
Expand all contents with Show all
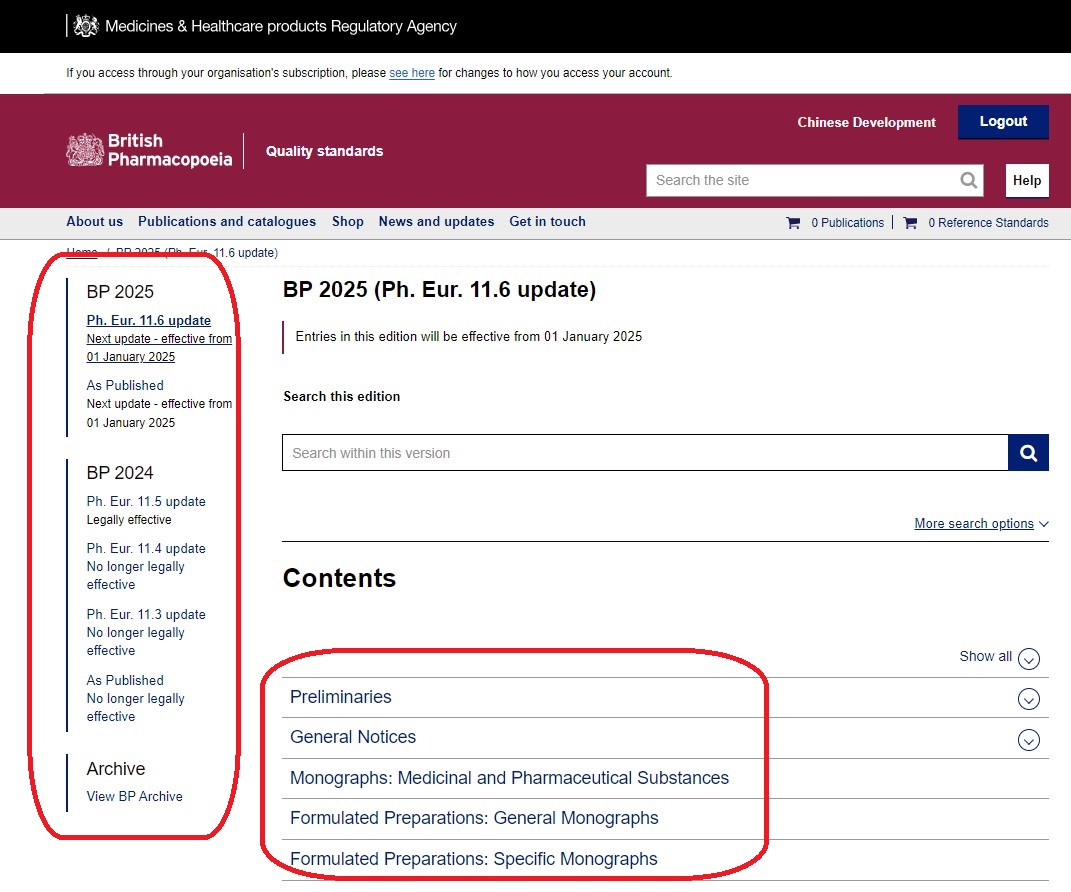tap(999, 657)
